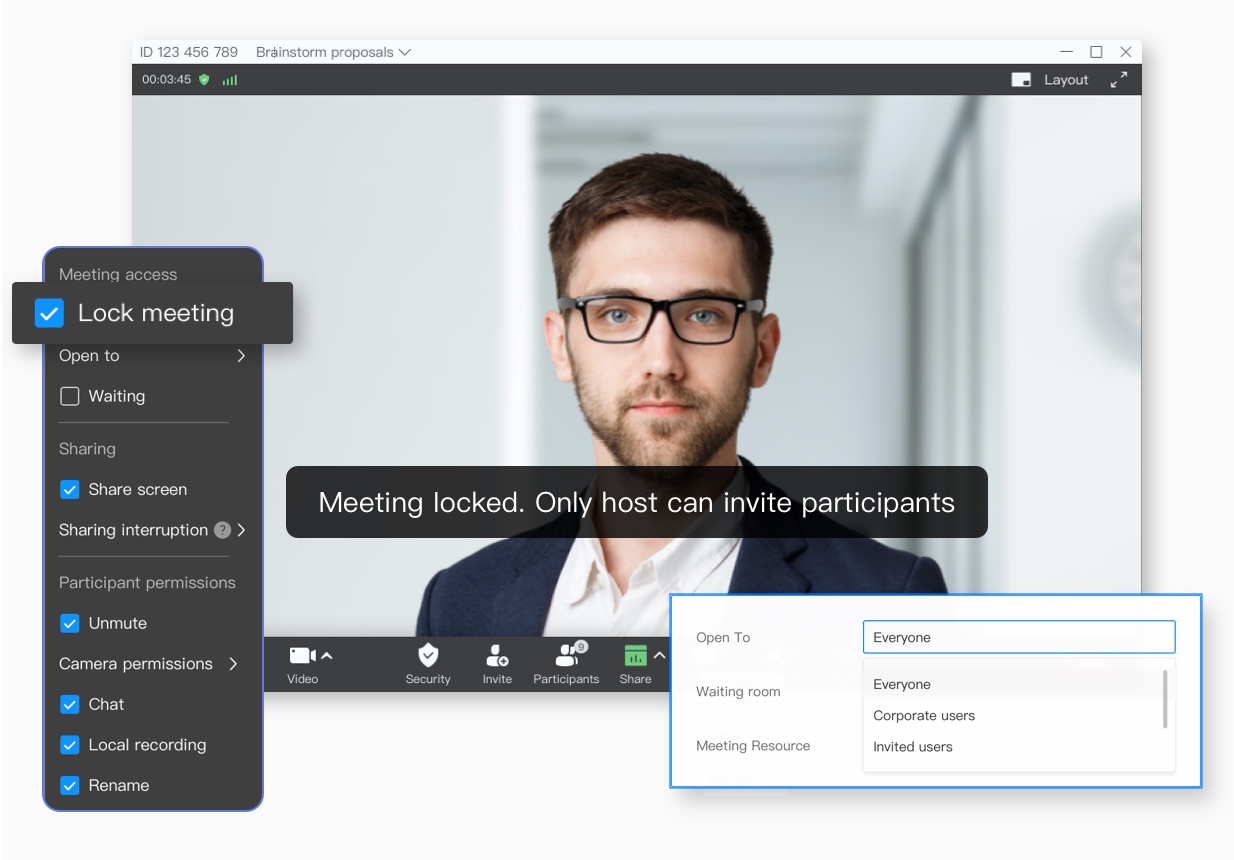The width and height of the screenshot is (1234, 860).
Task: Click the Open to menu row
Action: tap(152, 356)
